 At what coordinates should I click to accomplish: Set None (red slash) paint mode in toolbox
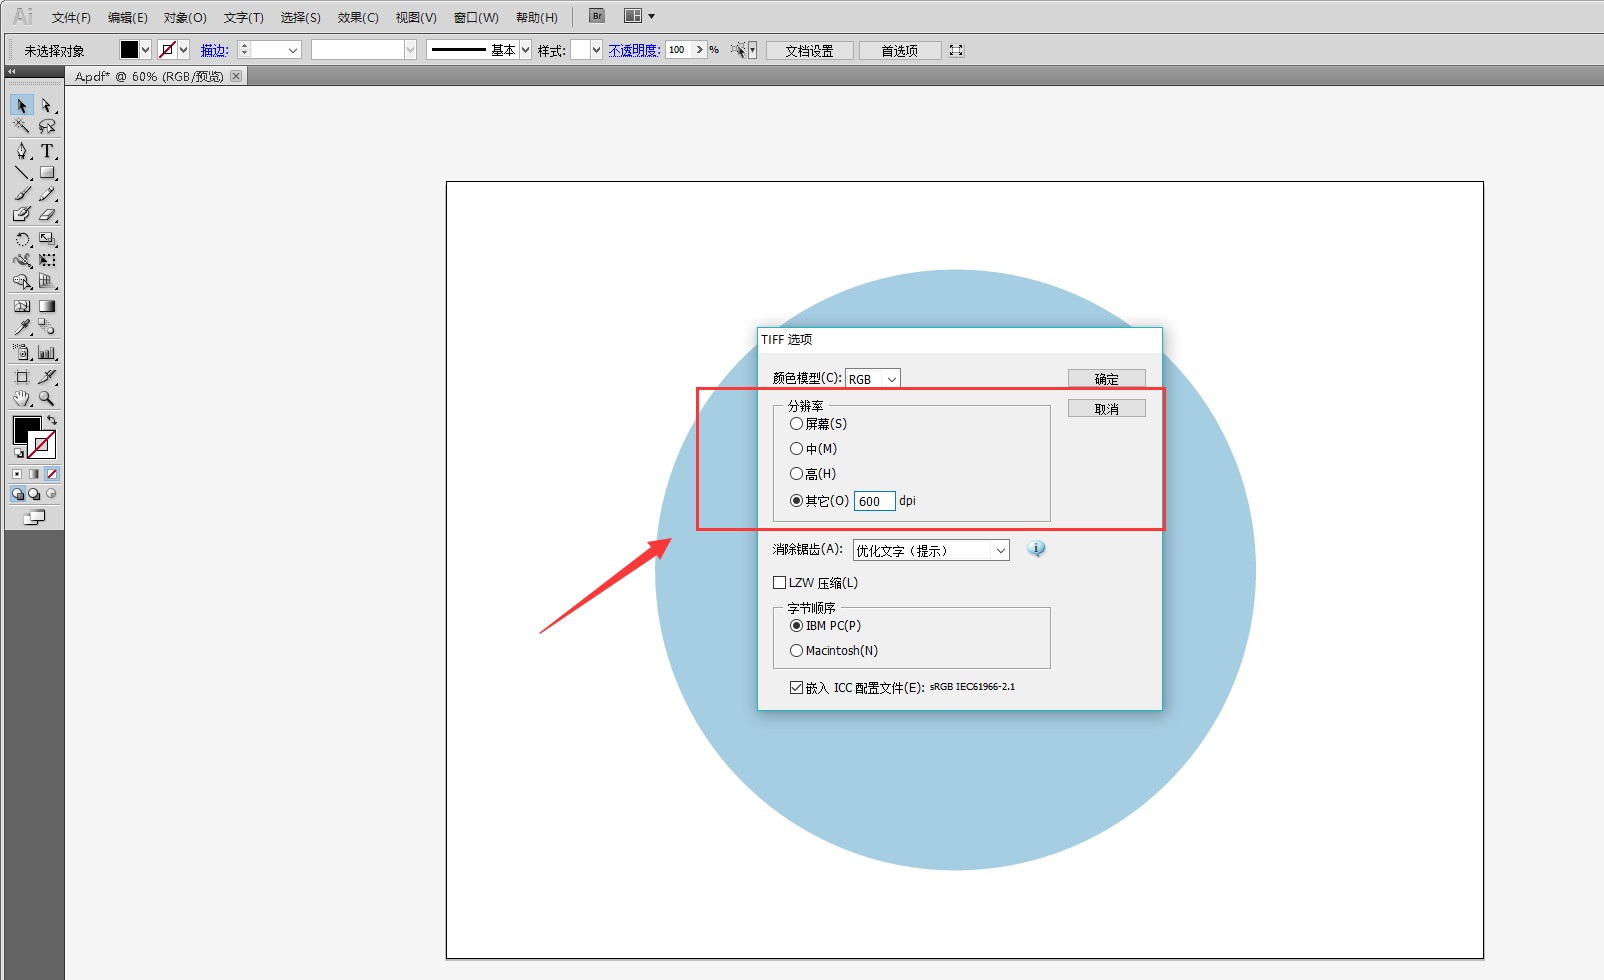[x=52, y=474]
